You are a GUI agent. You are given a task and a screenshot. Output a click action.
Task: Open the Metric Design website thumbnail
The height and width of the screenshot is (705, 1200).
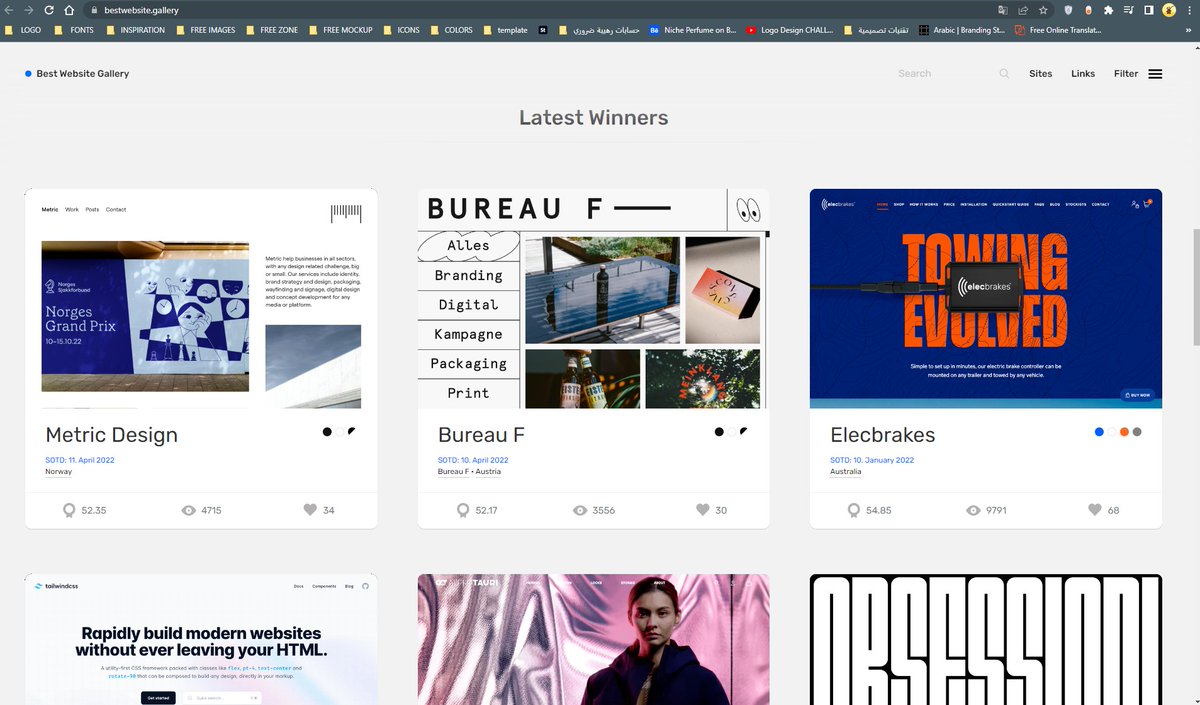click(201, 298)
